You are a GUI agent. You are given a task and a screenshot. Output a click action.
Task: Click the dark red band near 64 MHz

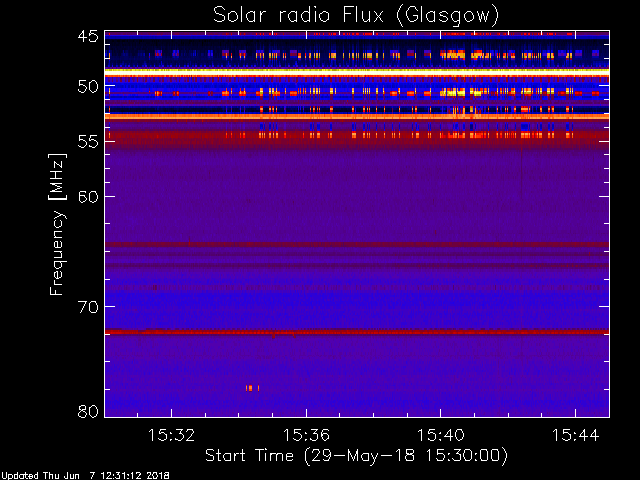pos(357,244)
